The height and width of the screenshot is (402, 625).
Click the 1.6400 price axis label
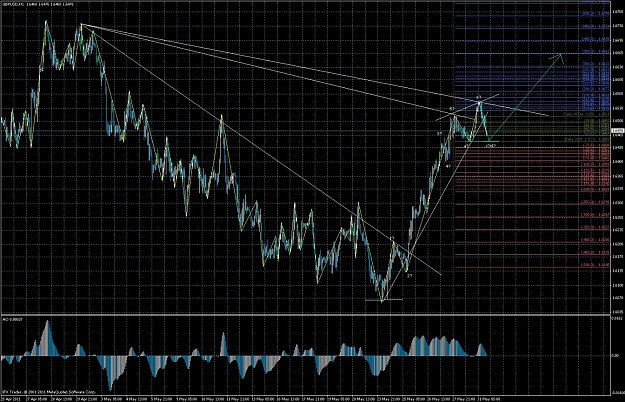[x=617, y=161]
